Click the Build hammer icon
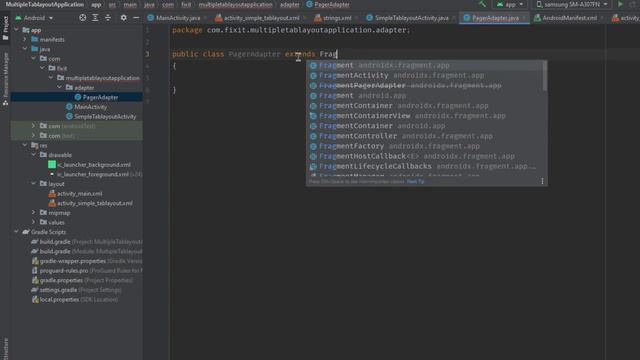640x360 pixels. [x=482, y=4]
